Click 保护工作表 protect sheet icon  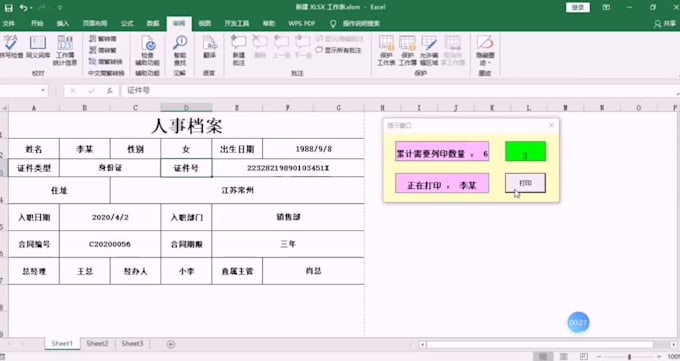[x=386, y=50]
